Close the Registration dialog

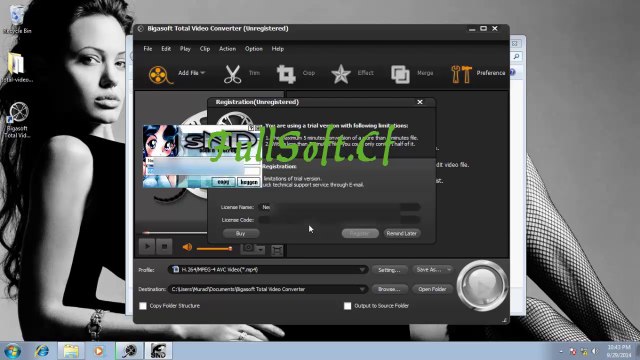420,102
